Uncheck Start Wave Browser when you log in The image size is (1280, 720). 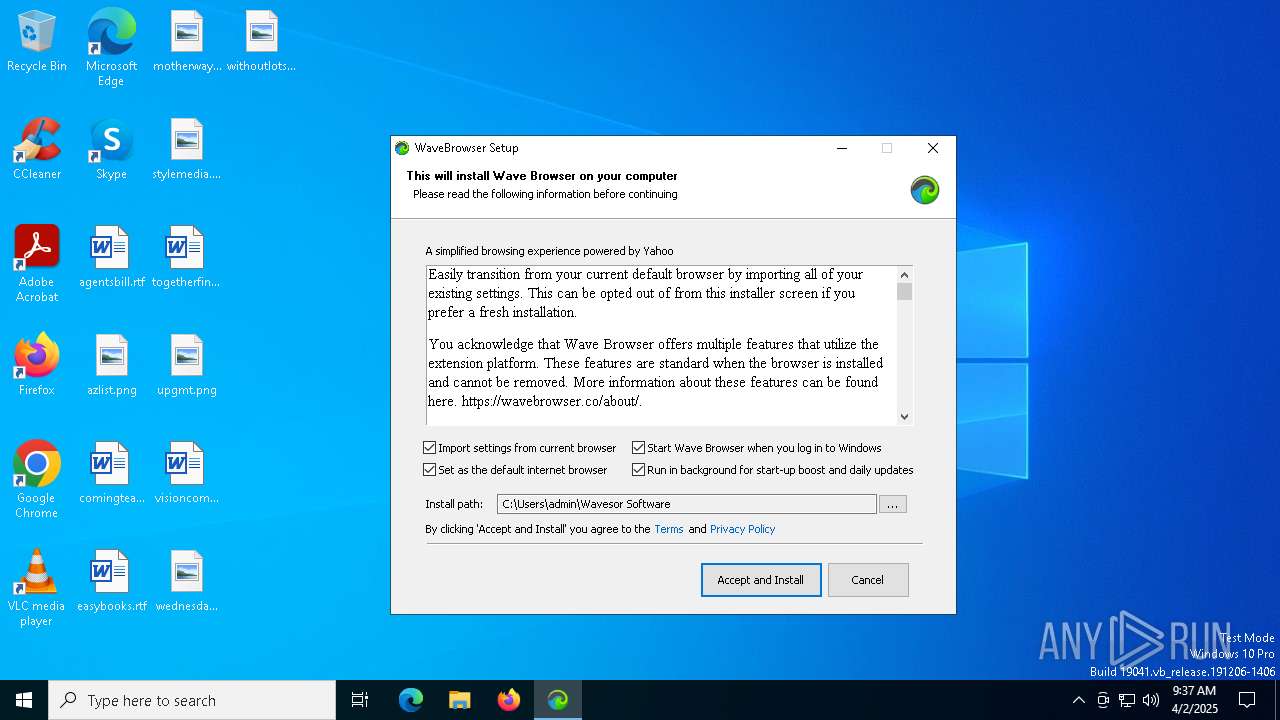click(x=638, y=448)
